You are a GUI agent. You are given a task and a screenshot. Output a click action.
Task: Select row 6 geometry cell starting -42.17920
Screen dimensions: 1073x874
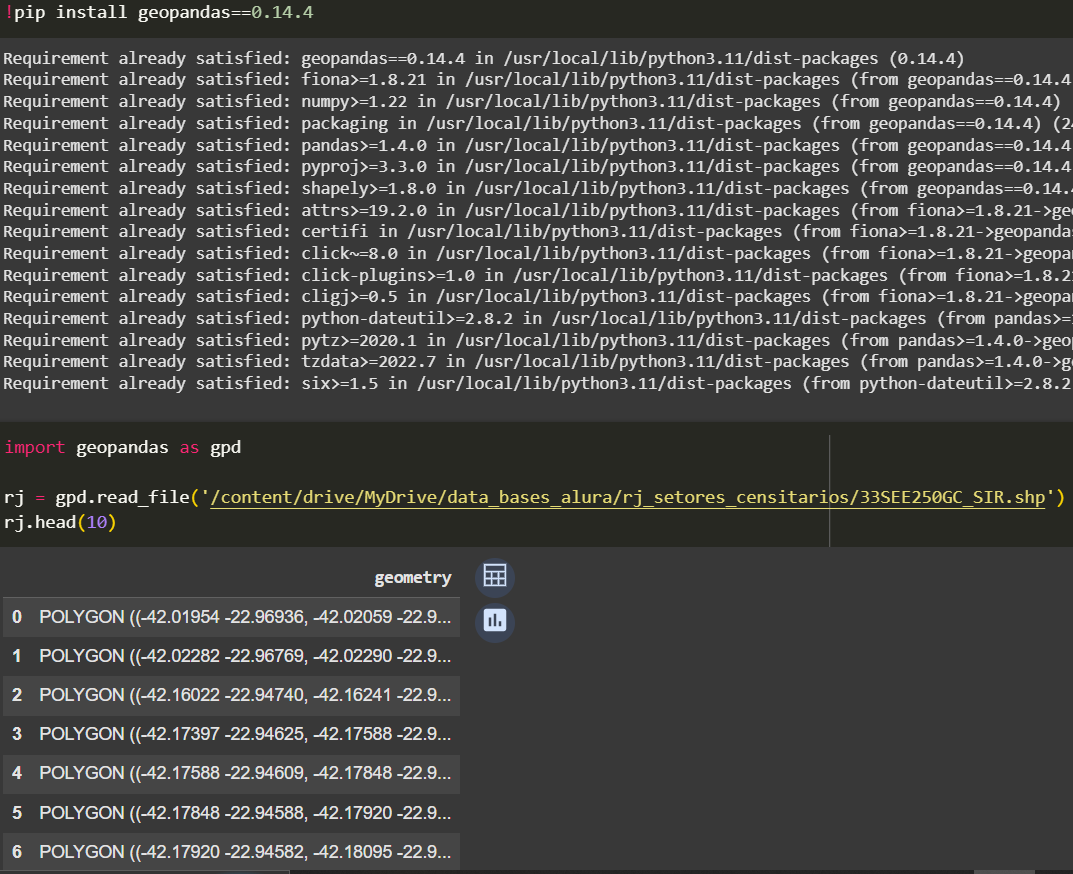coord(245,852)
